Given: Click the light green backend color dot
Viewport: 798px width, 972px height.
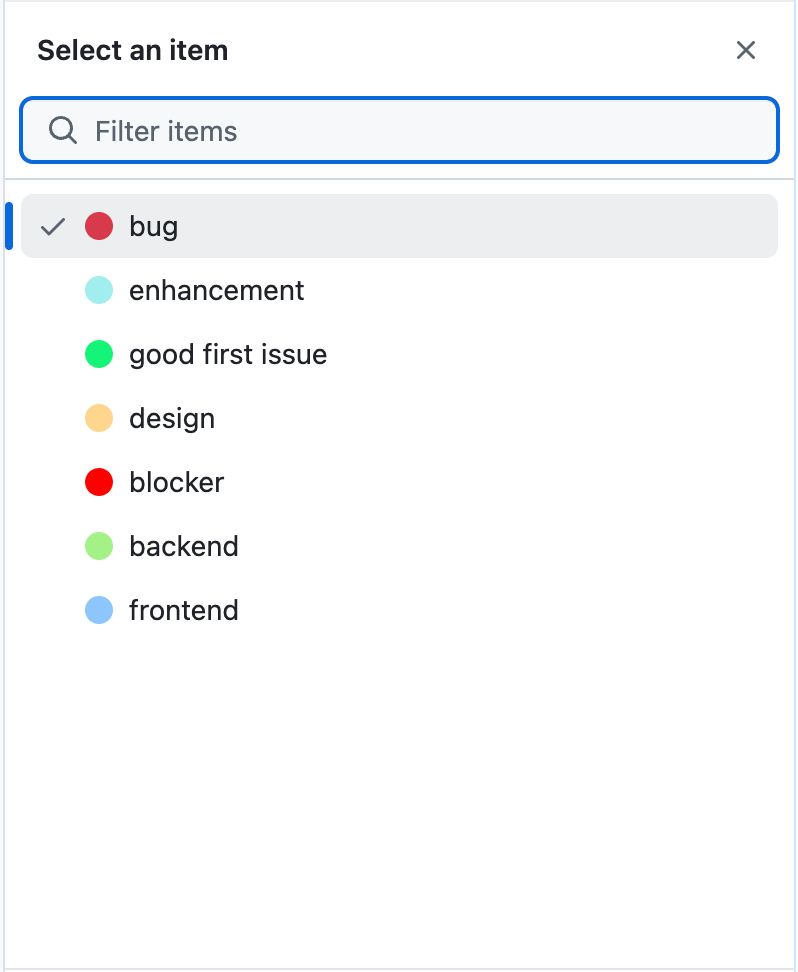Looking at the screenshot, I should point(99,546).
